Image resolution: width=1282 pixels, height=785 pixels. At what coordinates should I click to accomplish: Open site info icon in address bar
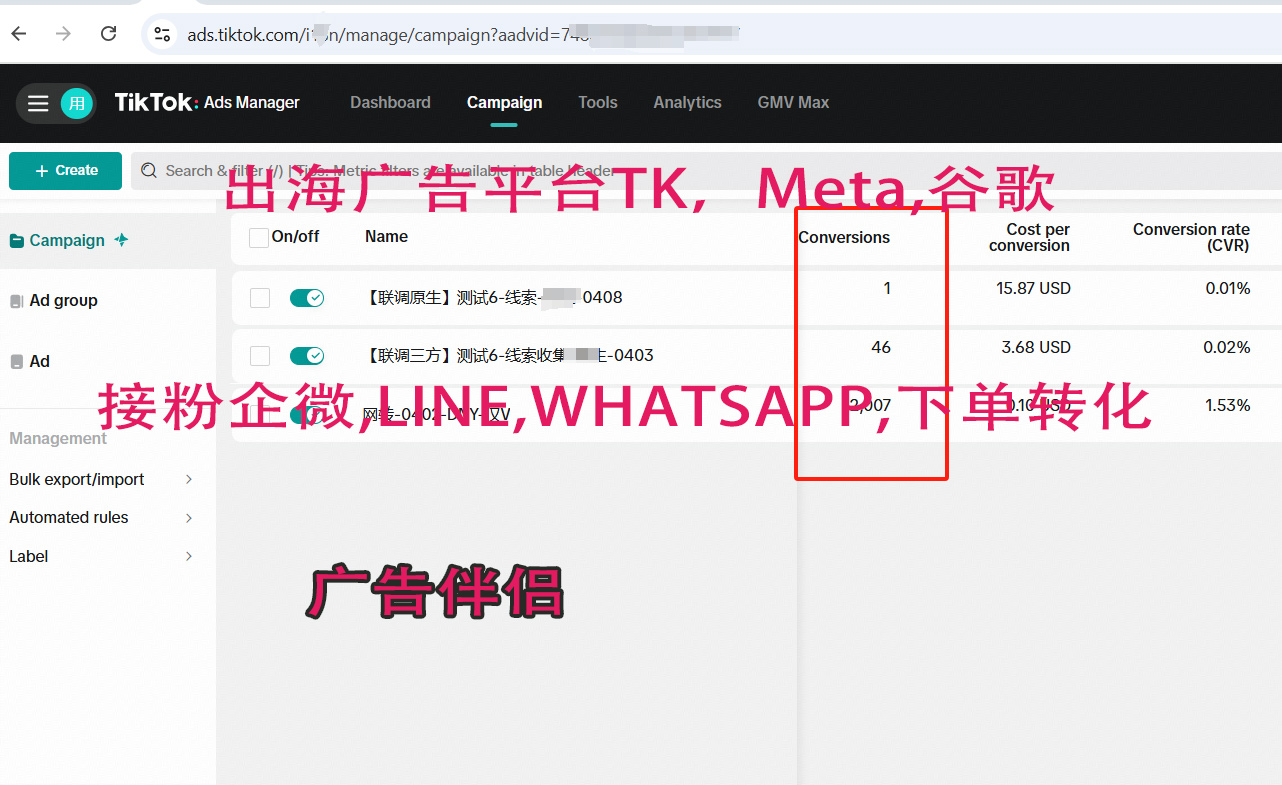(x=162, y=35)
